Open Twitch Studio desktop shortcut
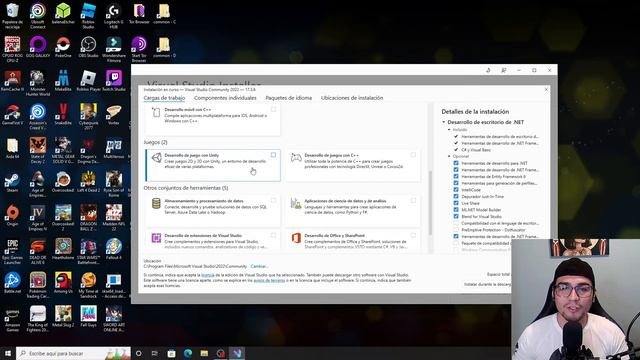The height and width of the screenshot is (360, 640). (x=113, y=80)
